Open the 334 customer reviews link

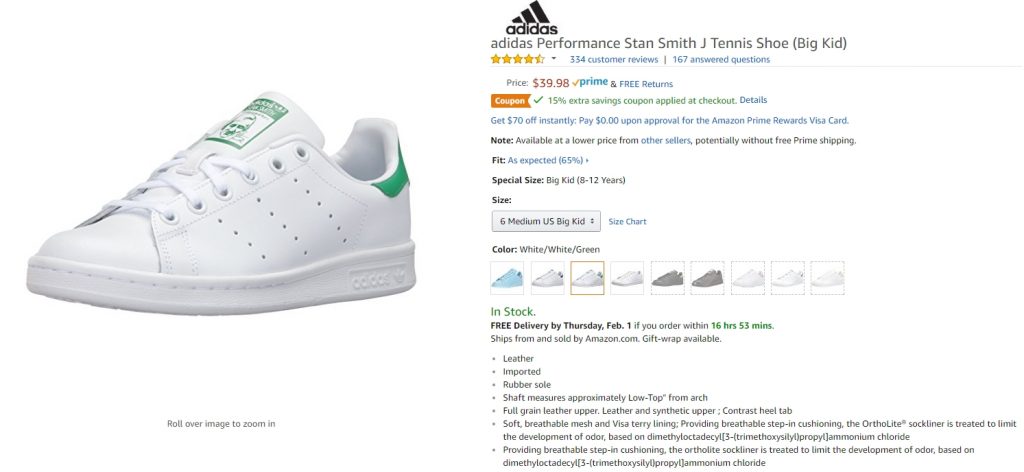614,60
